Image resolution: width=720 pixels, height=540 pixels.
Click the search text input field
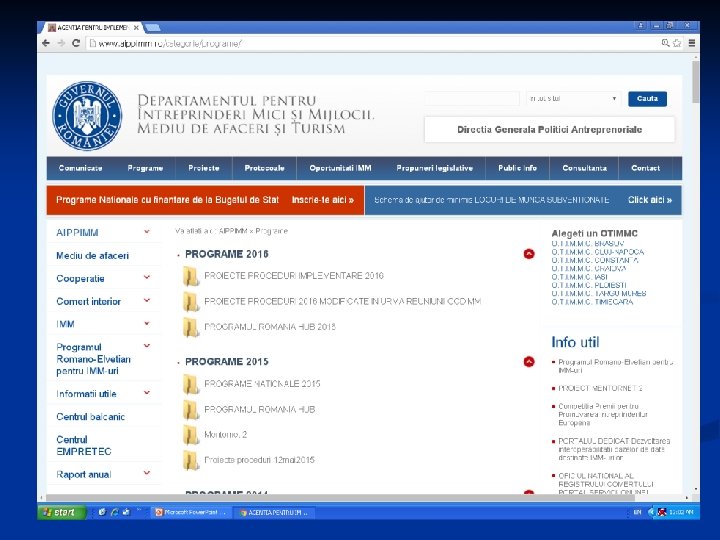click(x=472, y=99)
